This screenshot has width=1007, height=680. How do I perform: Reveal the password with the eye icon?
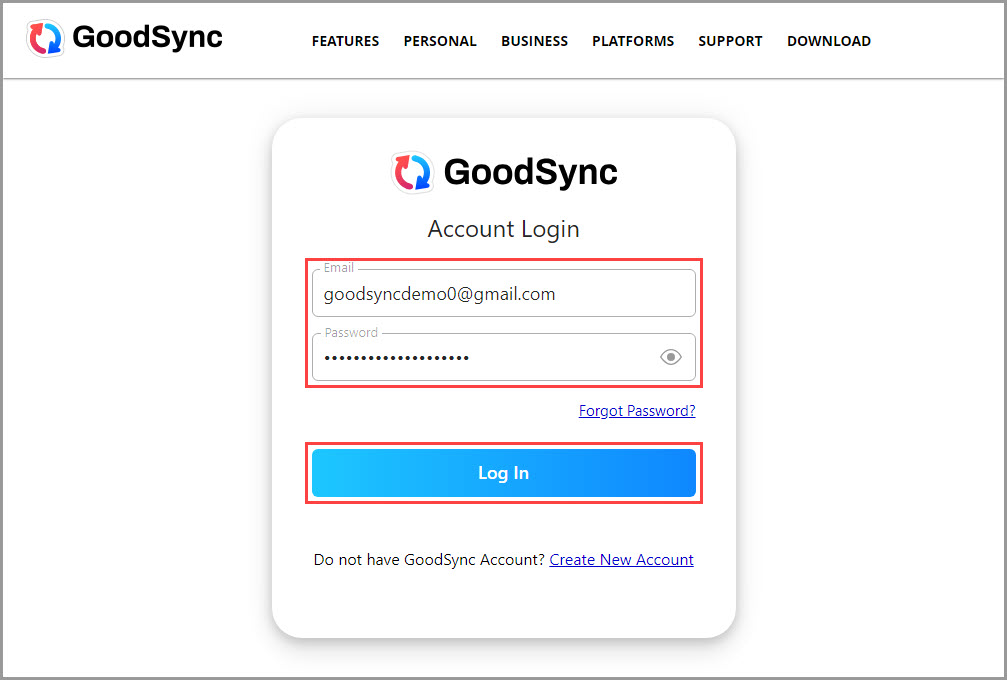671,357
